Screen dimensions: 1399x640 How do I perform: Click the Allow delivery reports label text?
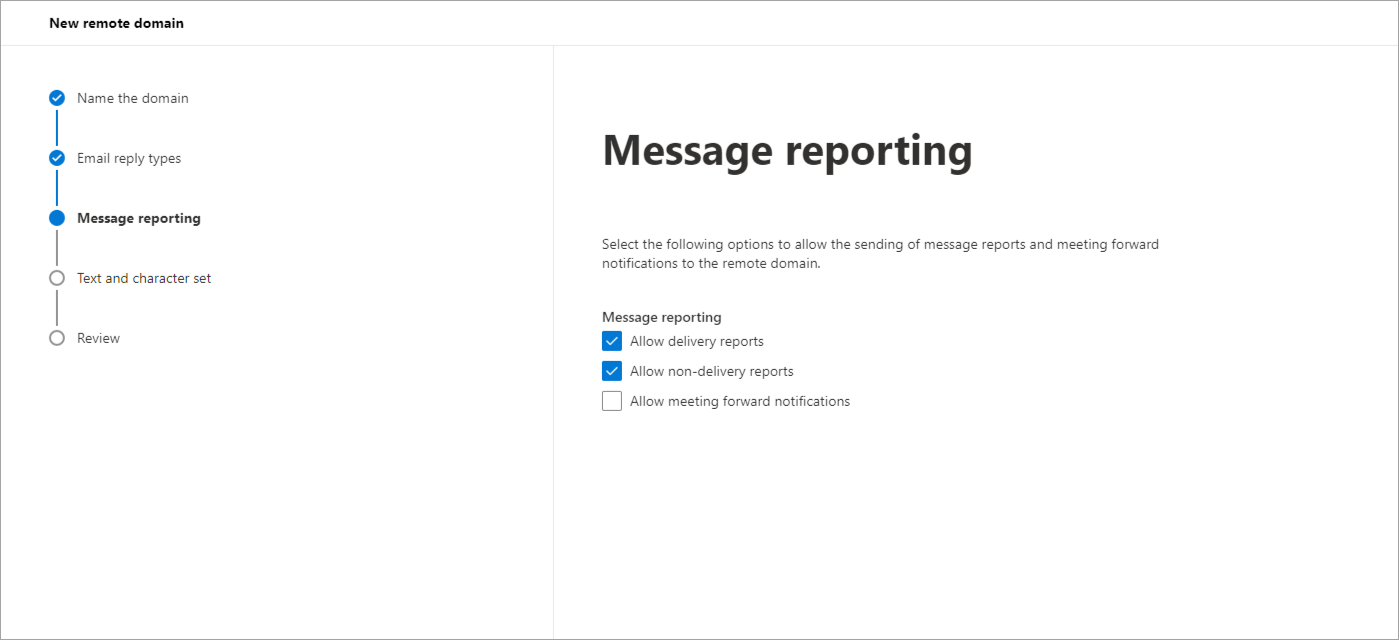(696, 341)
